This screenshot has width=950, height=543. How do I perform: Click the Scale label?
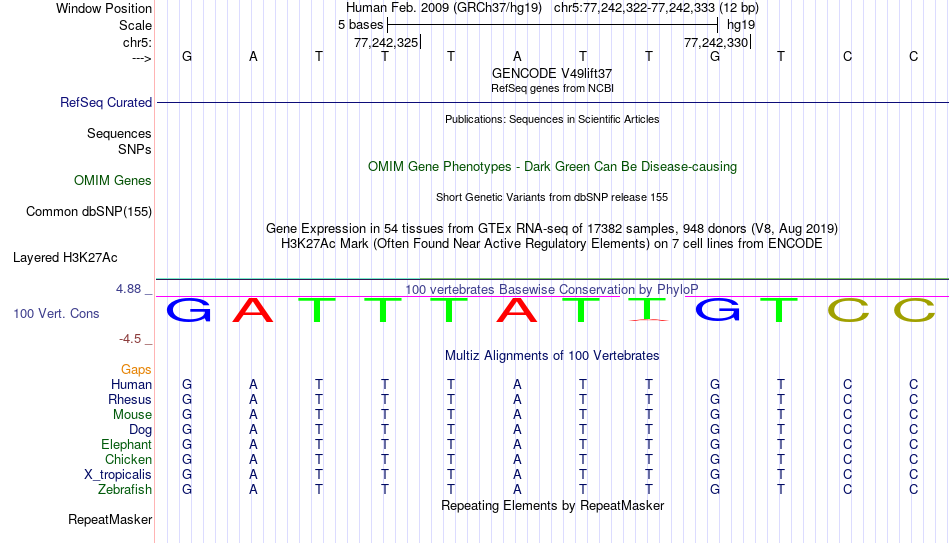click(x=135, y=25)
